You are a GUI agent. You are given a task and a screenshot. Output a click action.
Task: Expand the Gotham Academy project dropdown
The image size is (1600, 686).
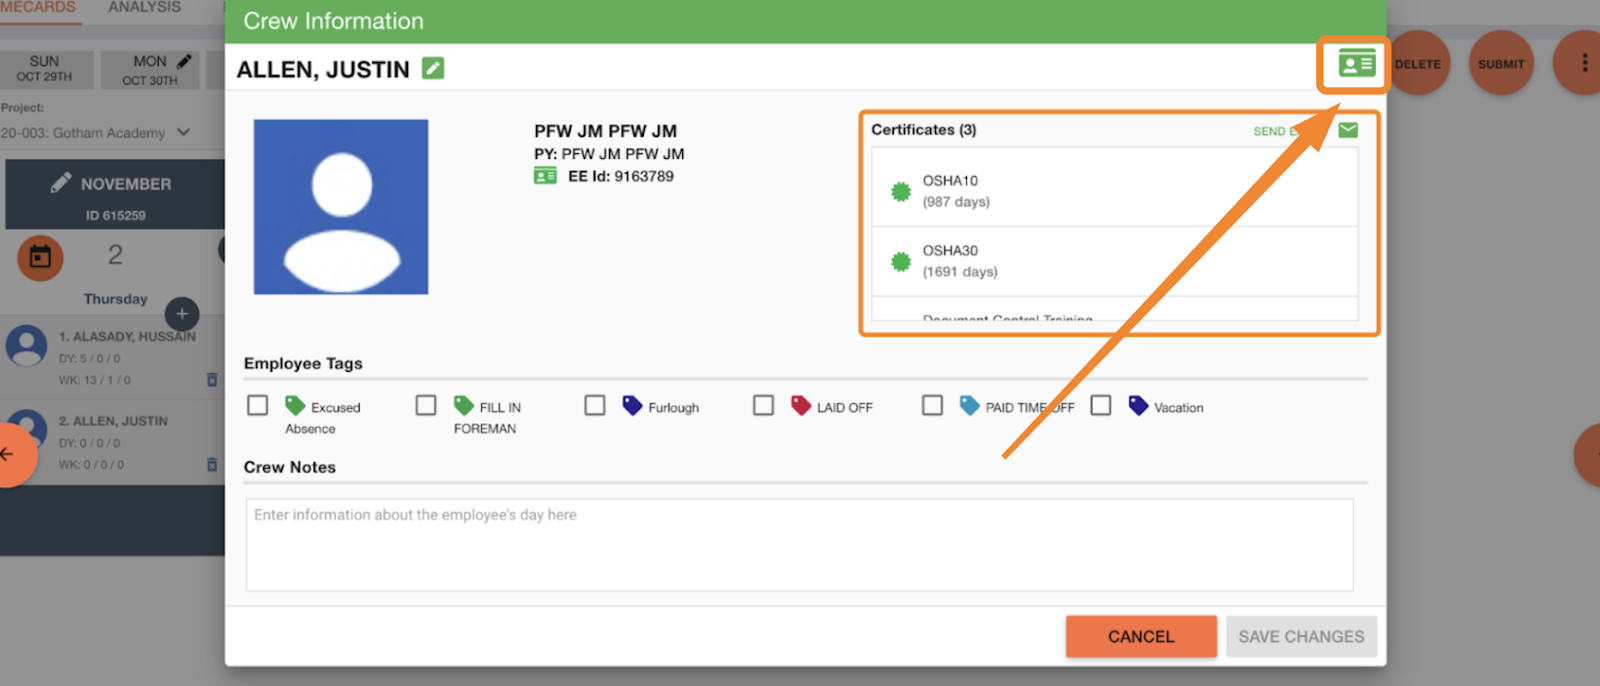pos(95,133)
